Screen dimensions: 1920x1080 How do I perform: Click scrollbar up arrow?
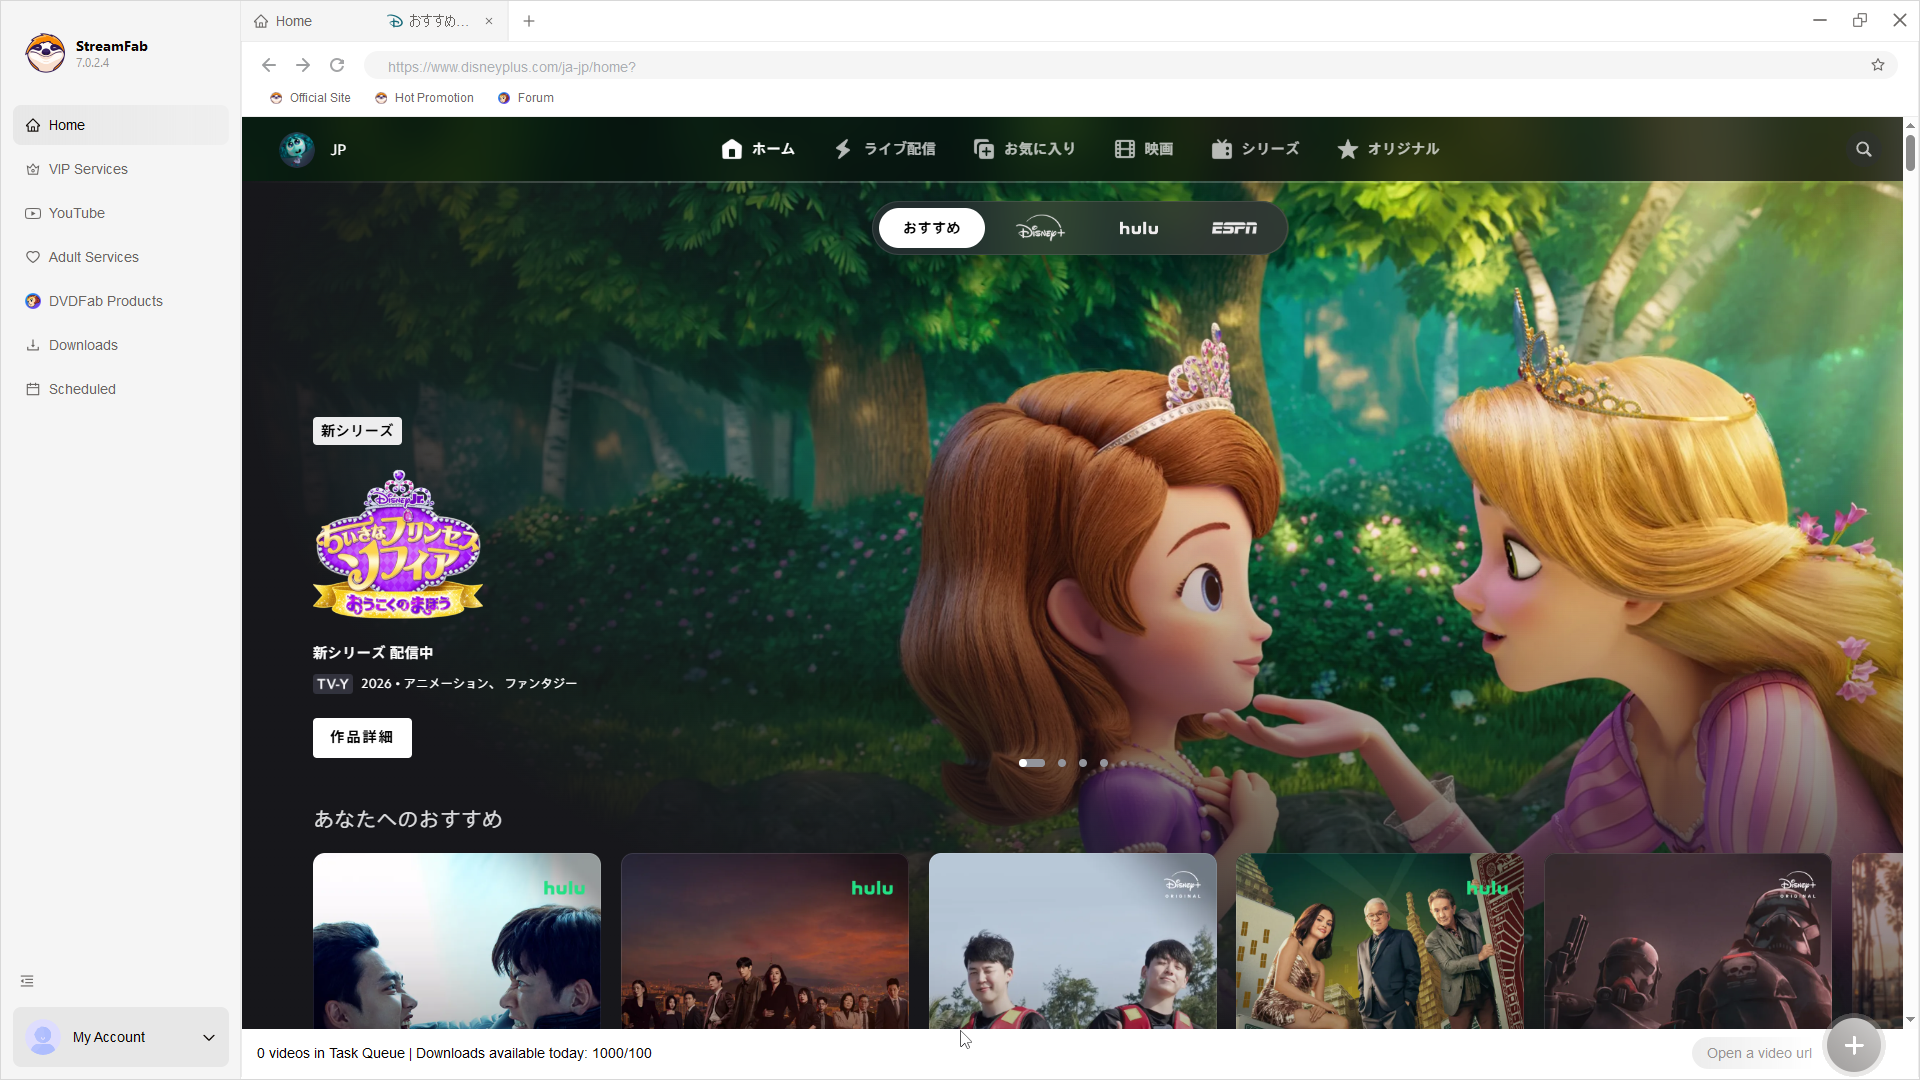point(1910,125)
